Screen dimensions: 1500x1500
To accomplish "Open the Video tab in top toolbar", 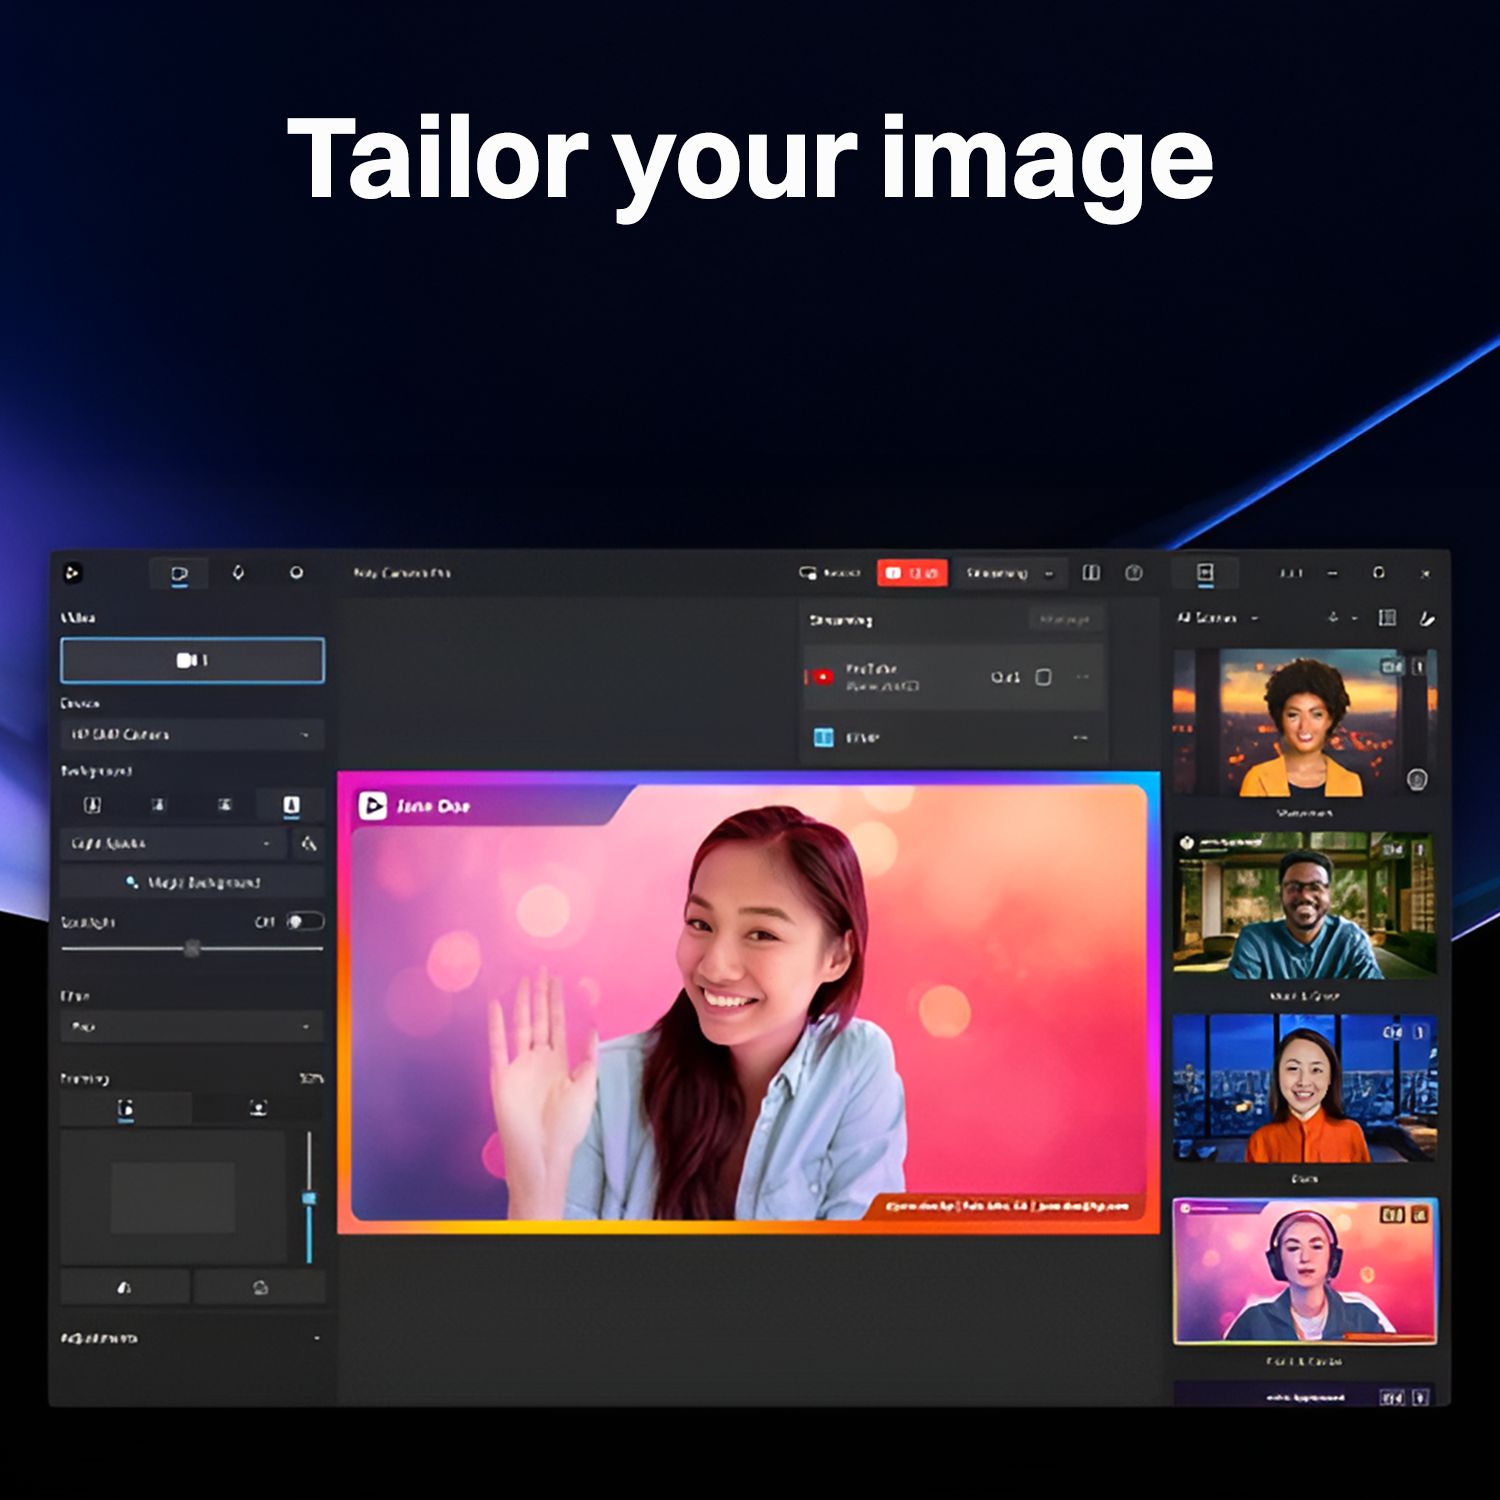I will pyautogui.click(x=180, y=574).
